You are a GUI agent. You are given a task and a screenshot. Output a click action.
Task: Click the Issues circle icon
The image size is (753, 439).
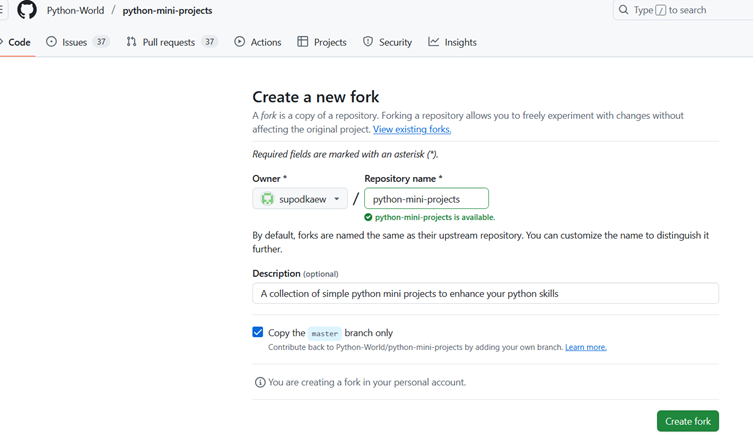(x=51, y=42)
